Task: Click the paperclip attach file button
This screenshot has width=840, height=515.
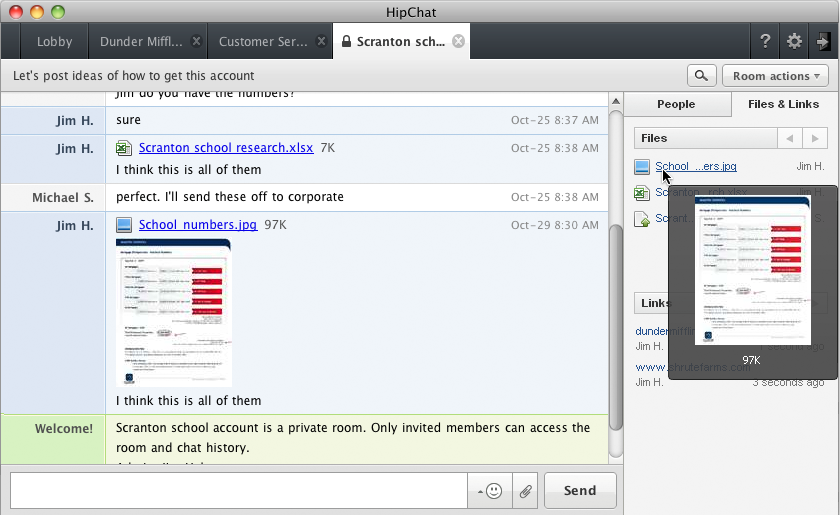Action: click(x=526, y=490)
